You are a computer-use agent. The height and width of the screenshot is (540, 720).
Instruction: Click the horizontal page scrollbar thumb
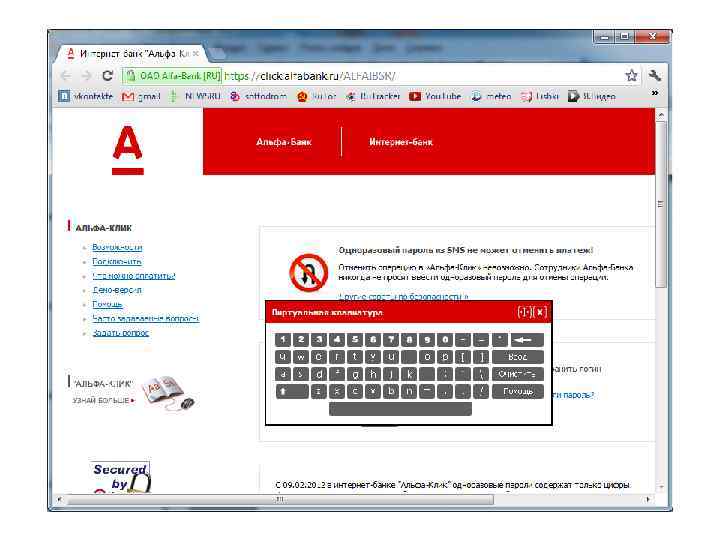click(281, 499)
